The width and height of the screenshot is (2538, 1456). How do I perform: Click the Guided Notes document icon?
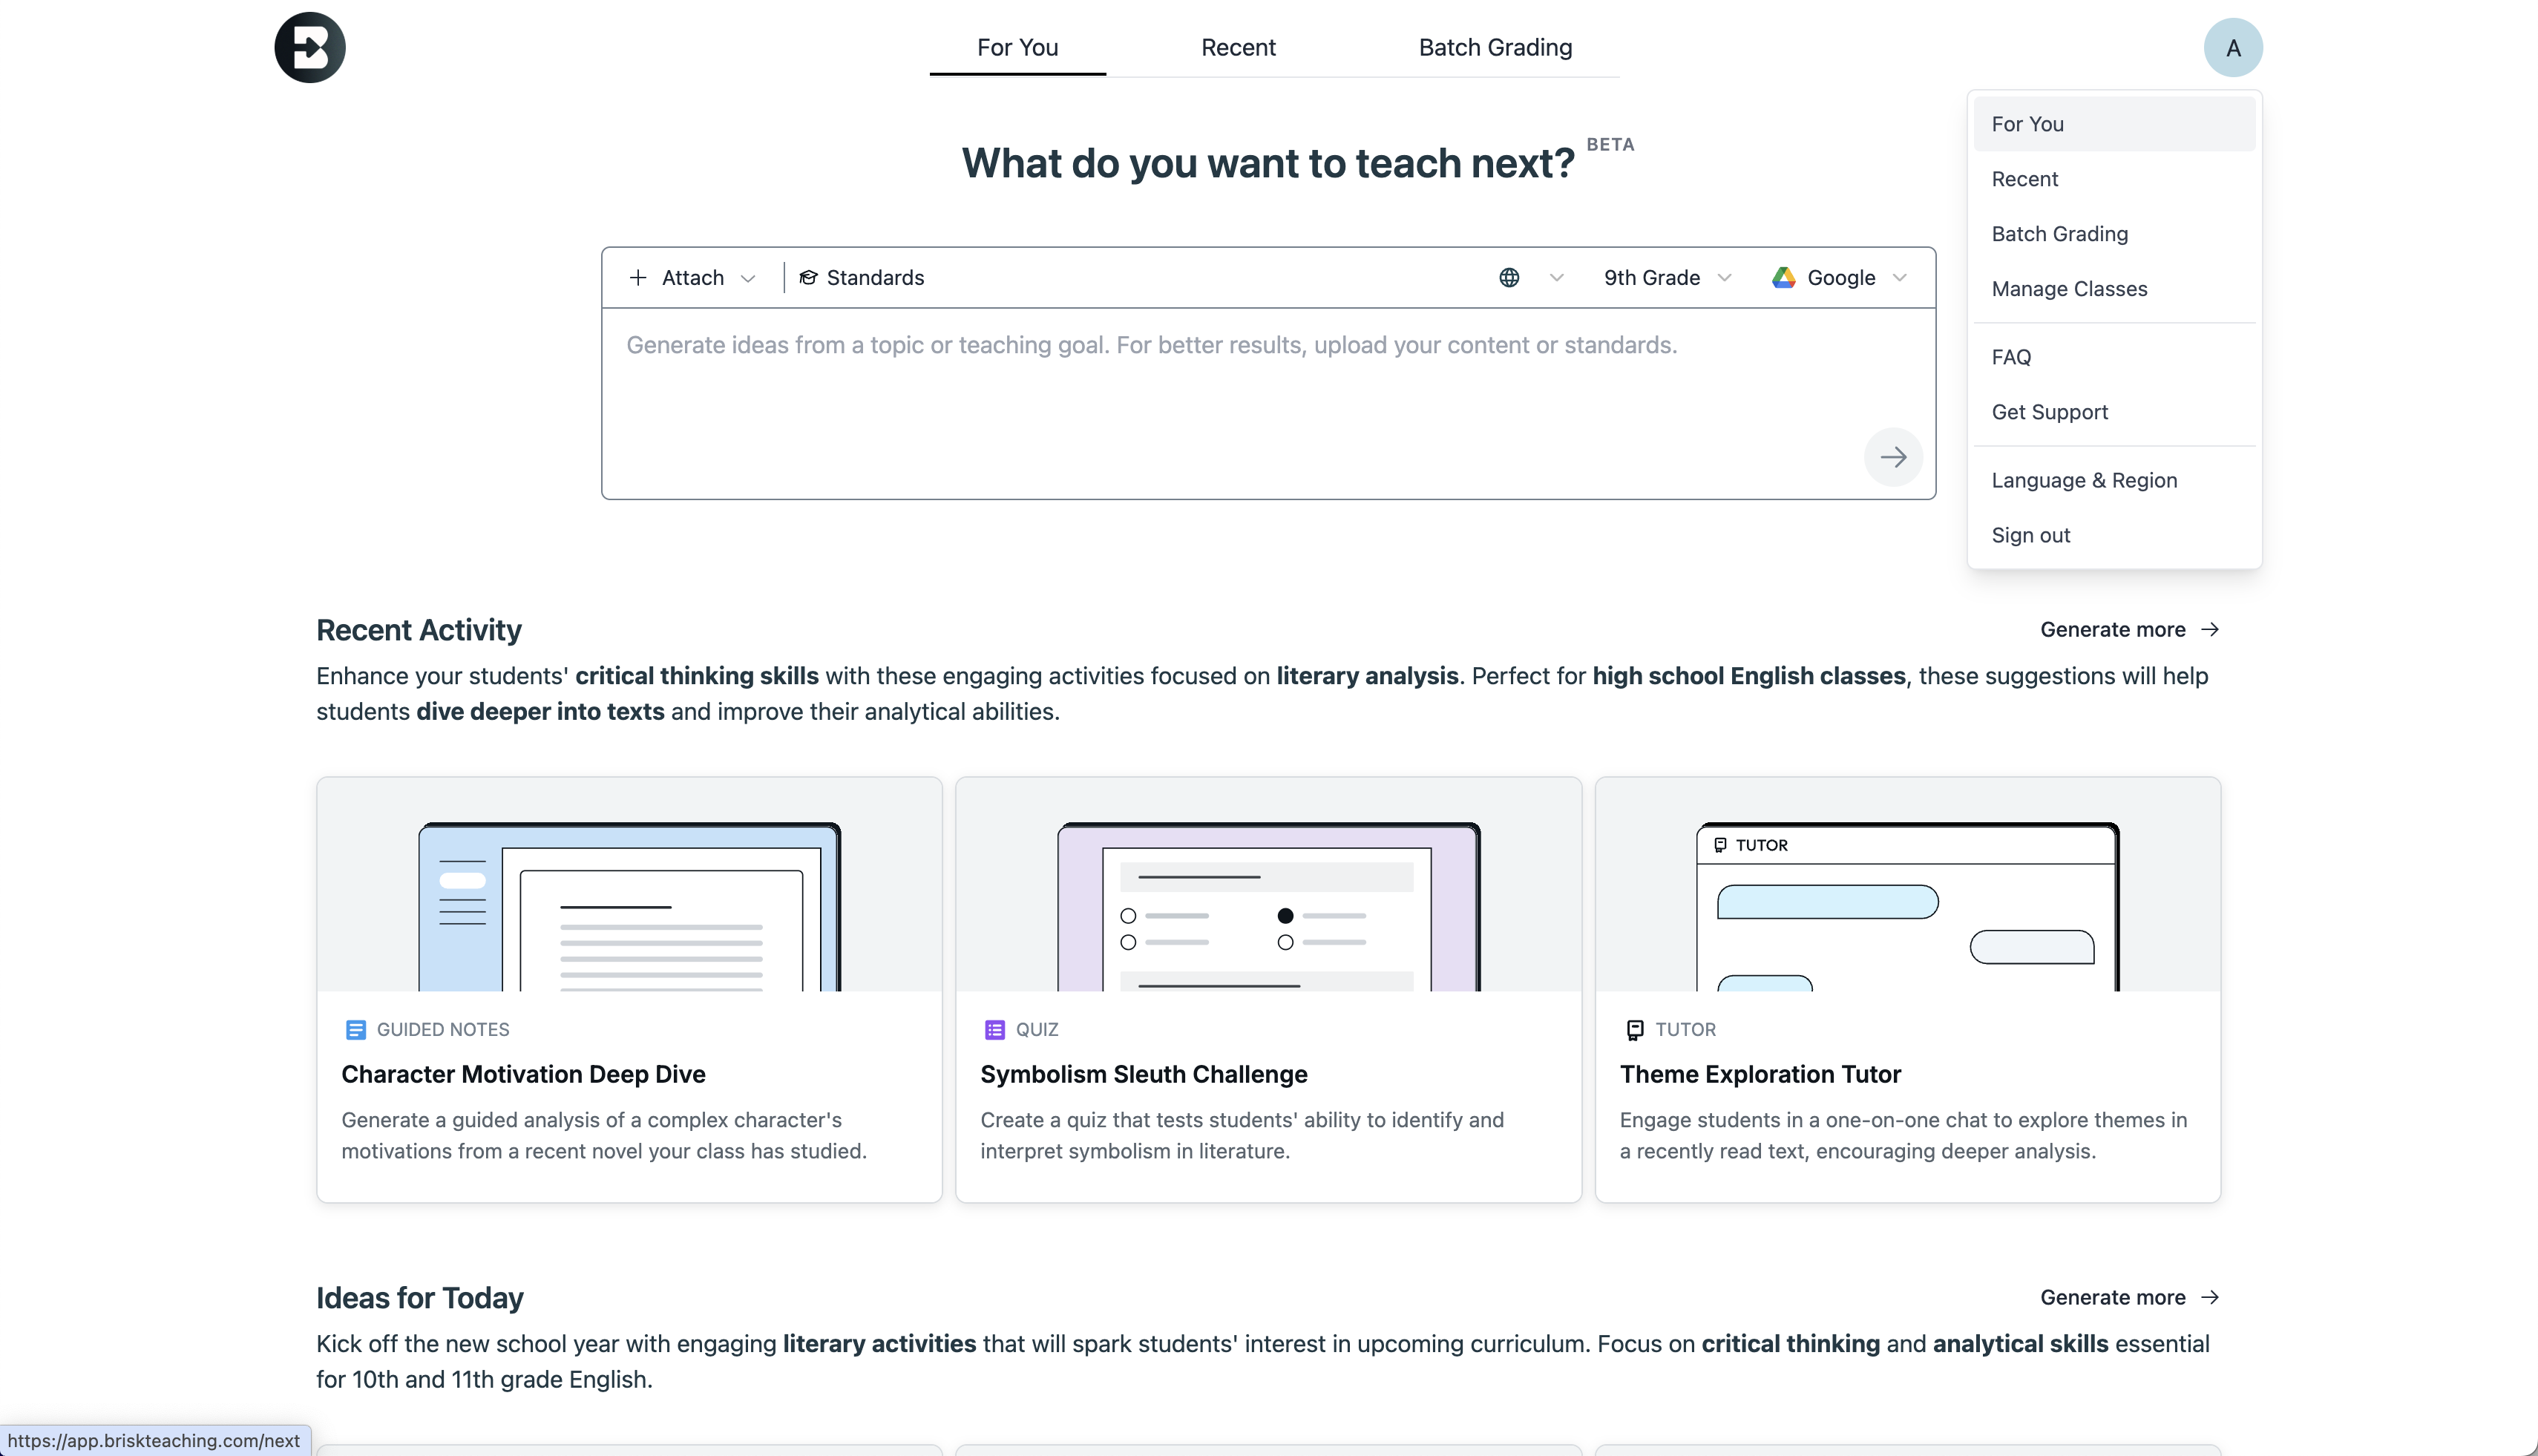355,1030
